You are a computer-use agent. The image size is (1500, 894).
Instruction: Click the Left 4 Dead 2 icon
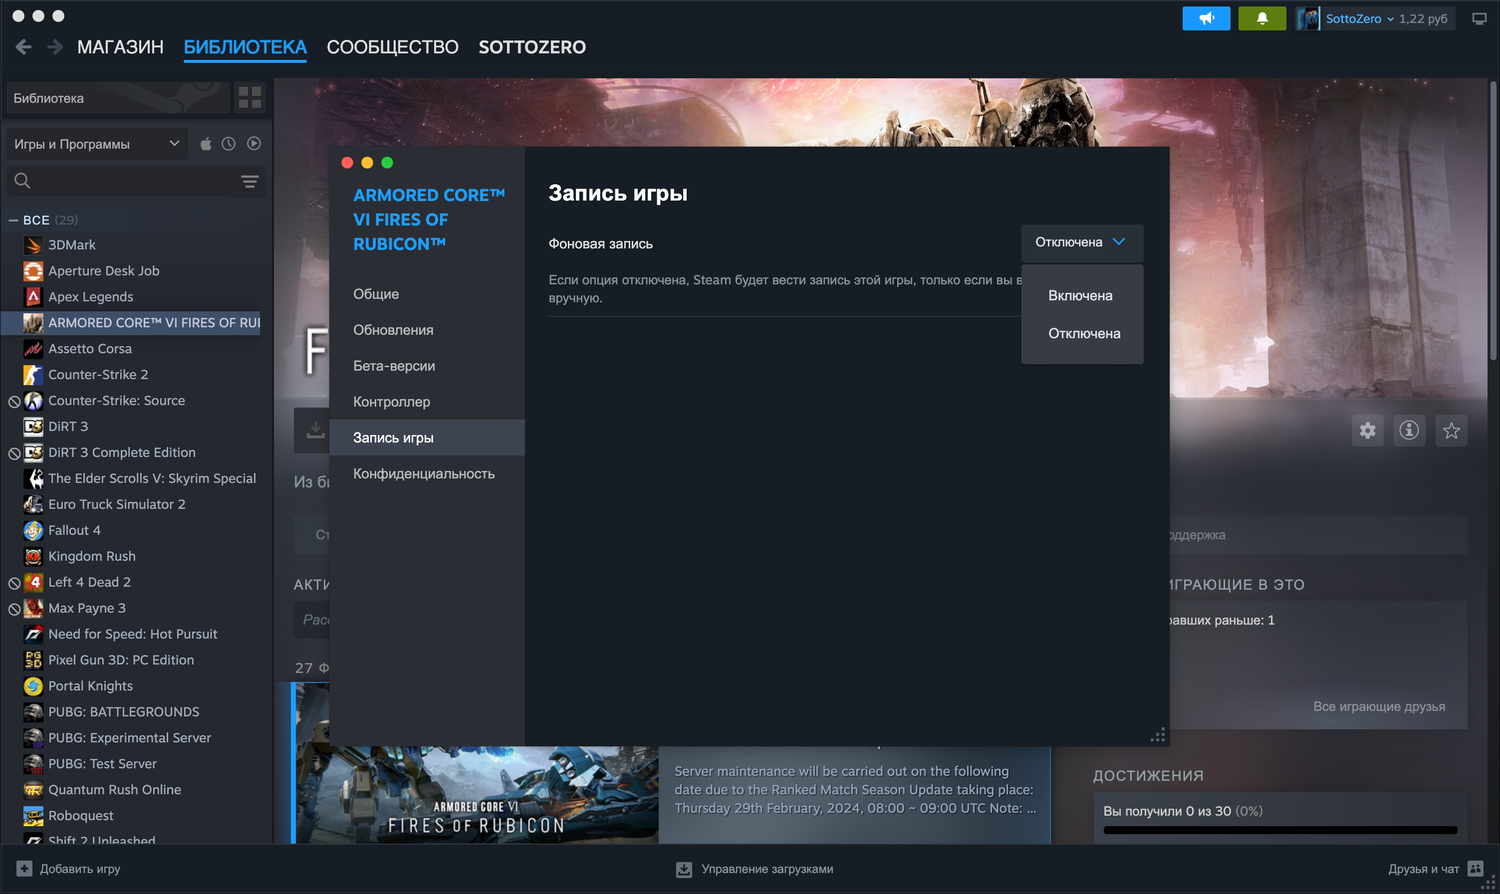(x=33, y=583)
